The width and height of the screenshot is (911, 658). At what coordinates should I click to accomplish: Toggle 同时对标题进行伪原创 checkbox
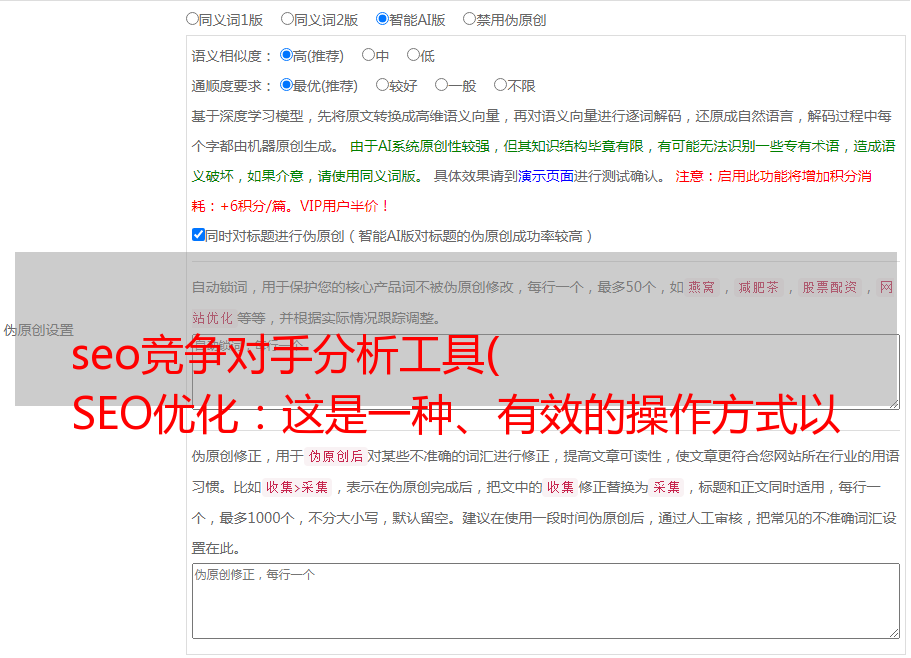198,235
